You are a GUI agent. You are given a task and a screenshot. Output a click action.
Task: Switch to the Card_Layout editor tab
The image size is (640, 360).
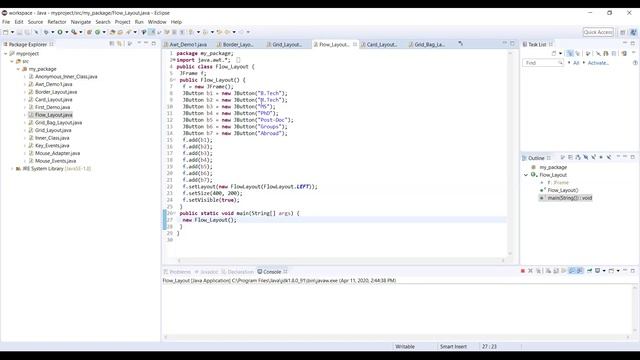tap(382, 44)
